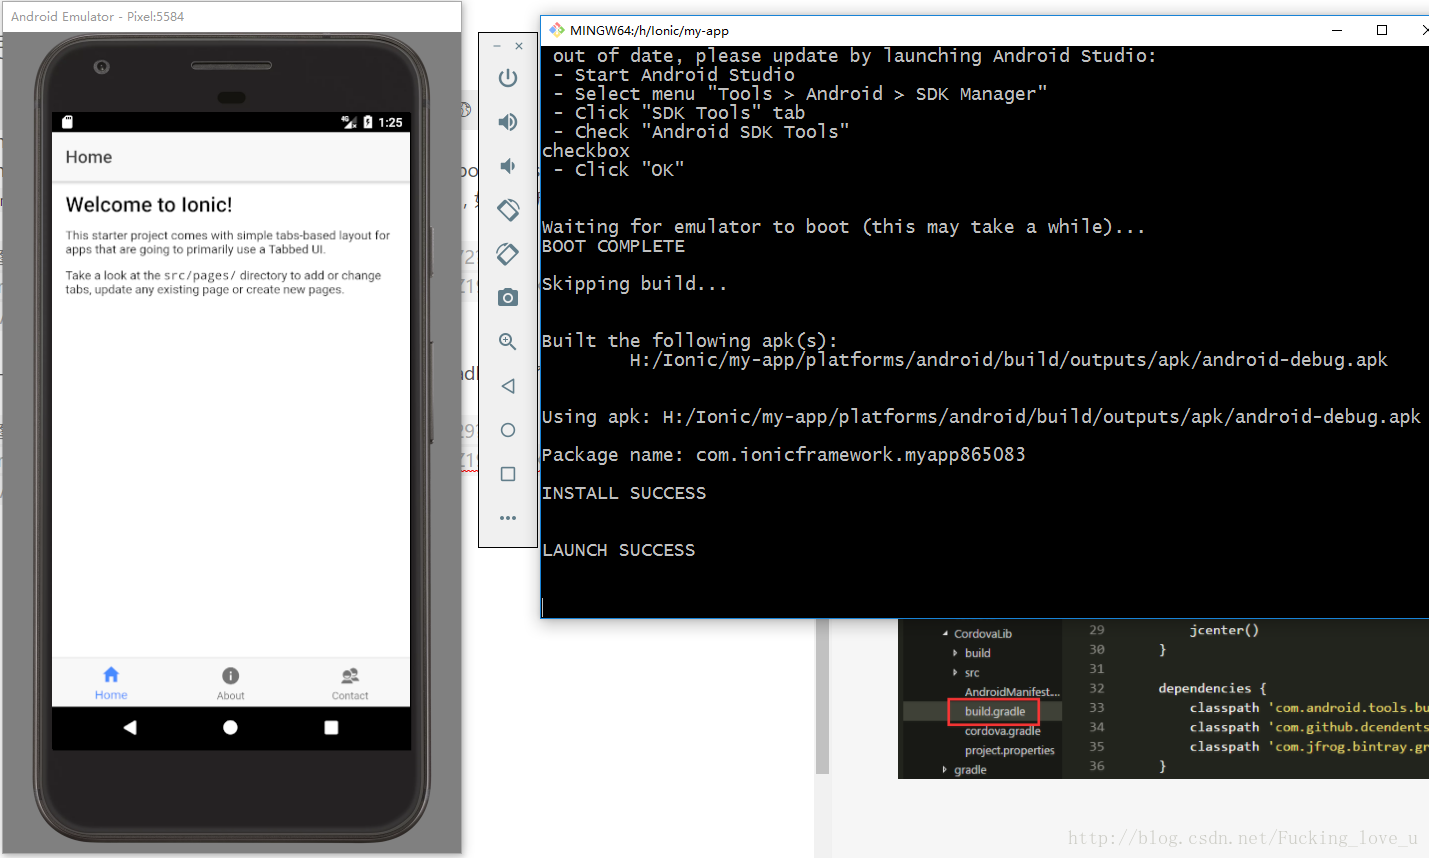The height and width of the screenshot is (858, 1429).
Task: Close the emulator toolbar panel
Action: [519, 46]
